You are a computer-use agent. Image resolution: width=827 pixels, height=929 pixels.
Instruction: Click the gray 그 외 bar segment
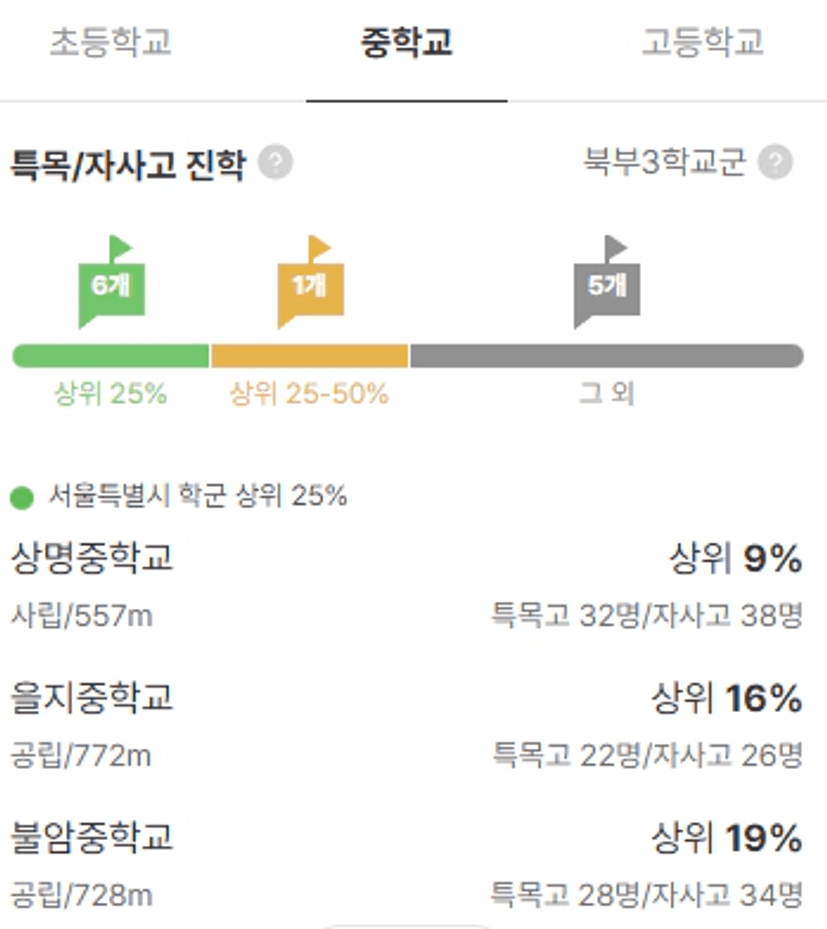pyautogui.click(x=607, y=356)
